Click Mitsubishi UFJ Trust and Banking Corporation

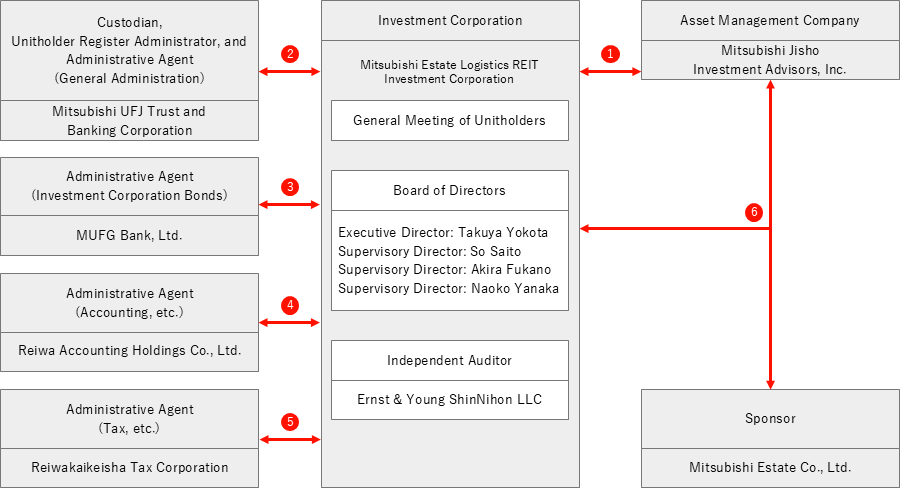pyautogui.click(x=129, y=120)
